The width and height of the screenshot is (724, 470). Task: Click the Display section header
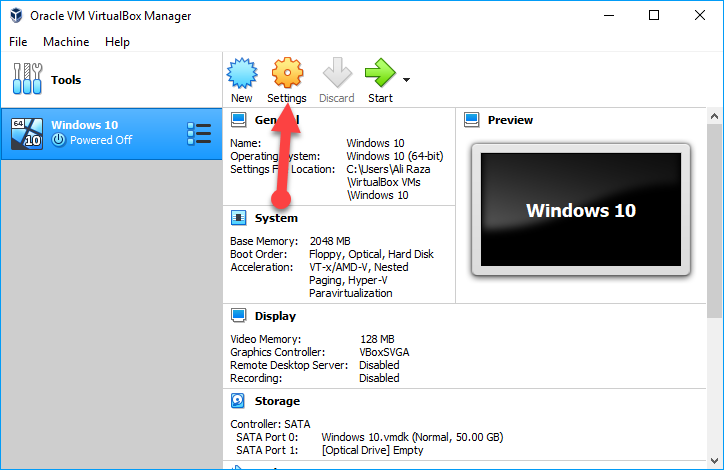coord(275,316)
